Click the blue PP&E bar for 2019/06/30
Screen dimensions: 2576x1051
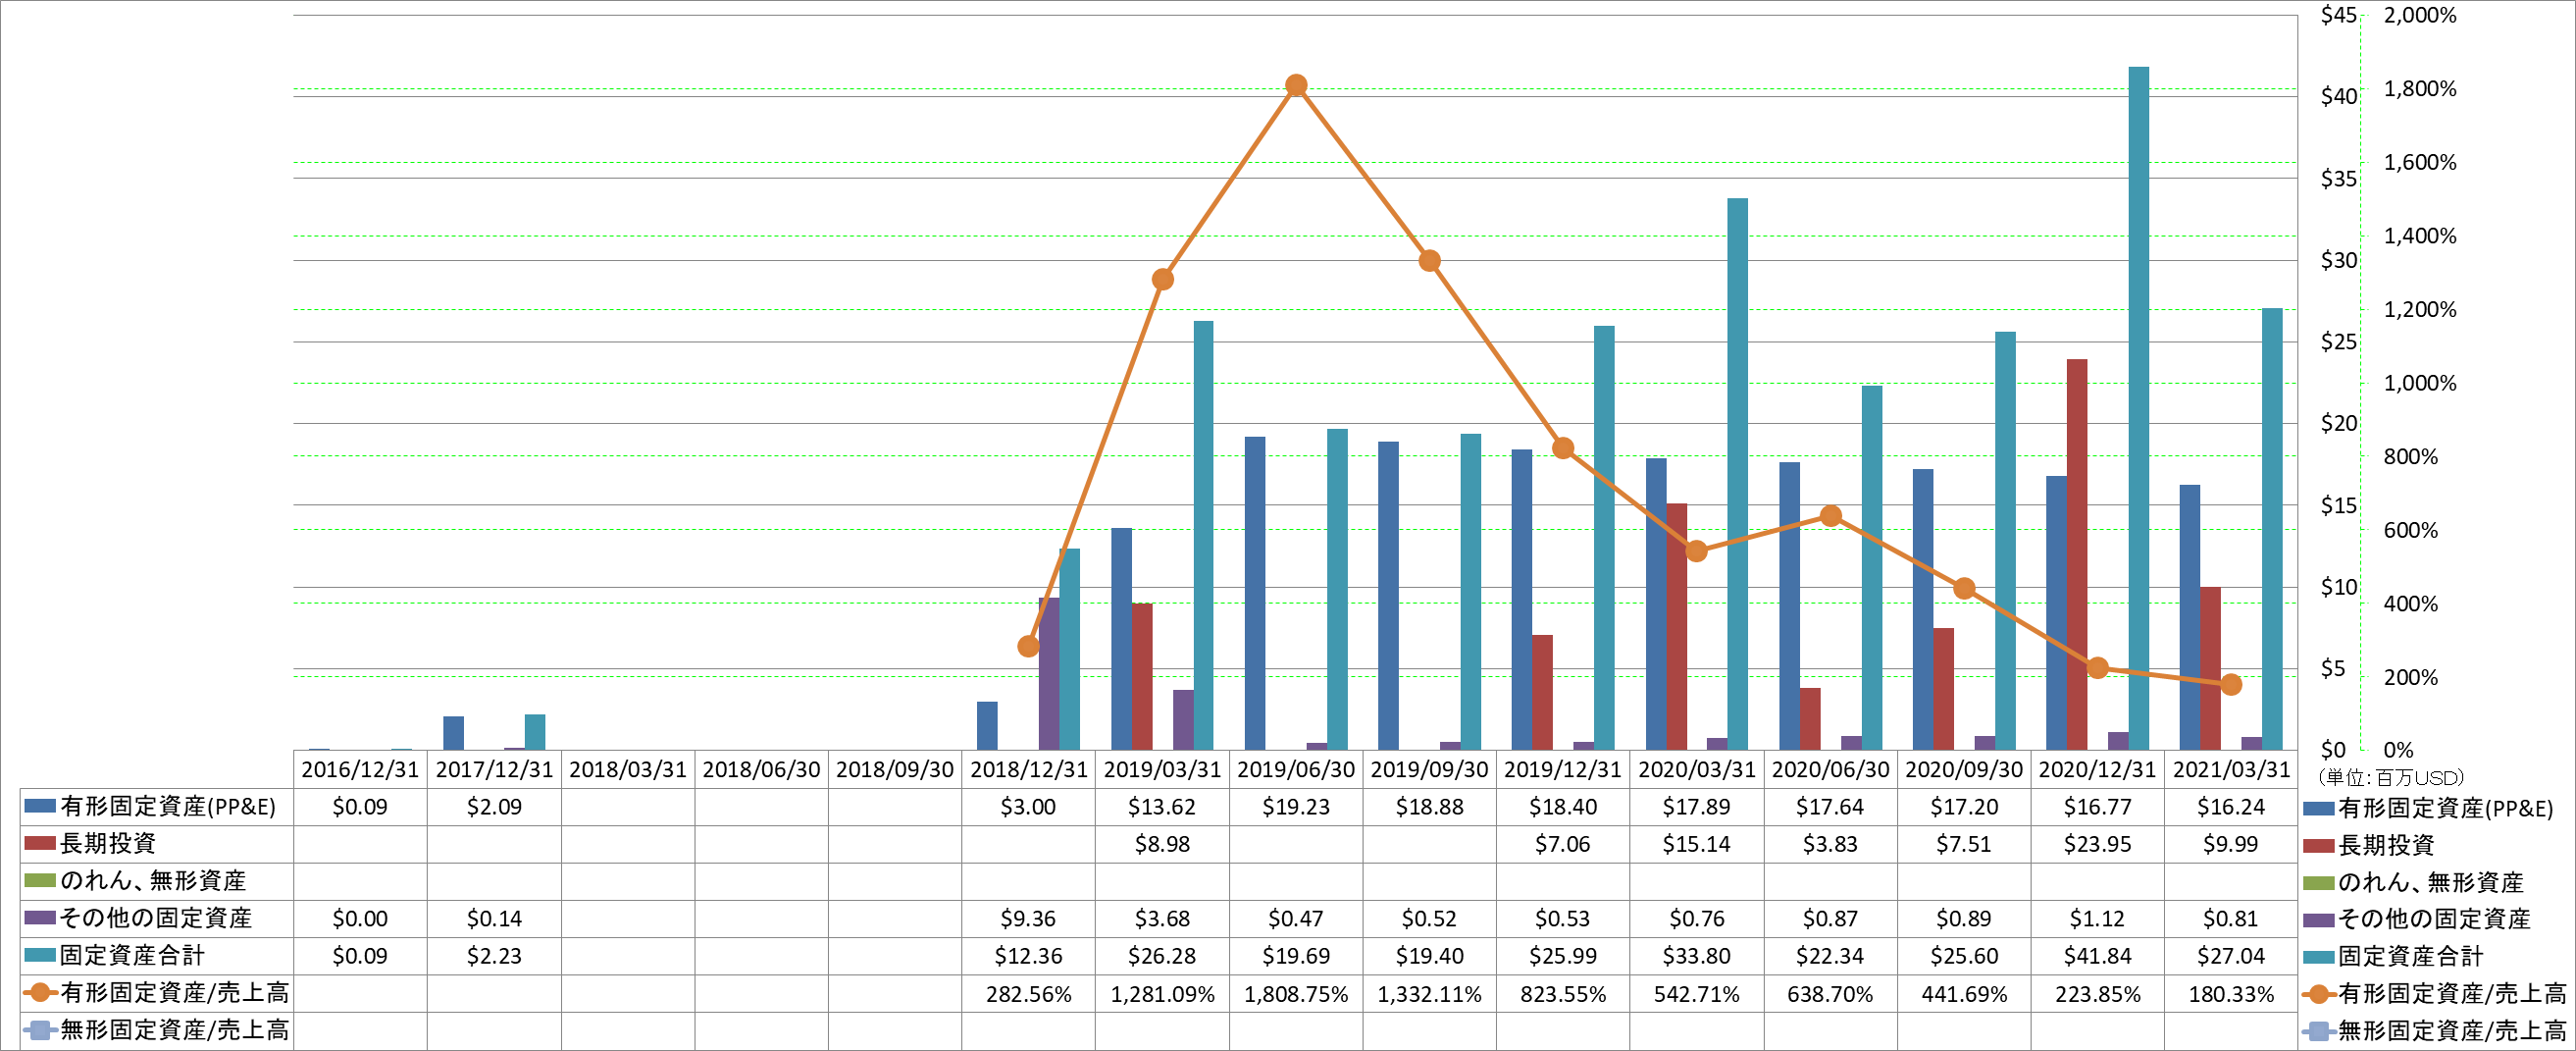(1255, 593)
